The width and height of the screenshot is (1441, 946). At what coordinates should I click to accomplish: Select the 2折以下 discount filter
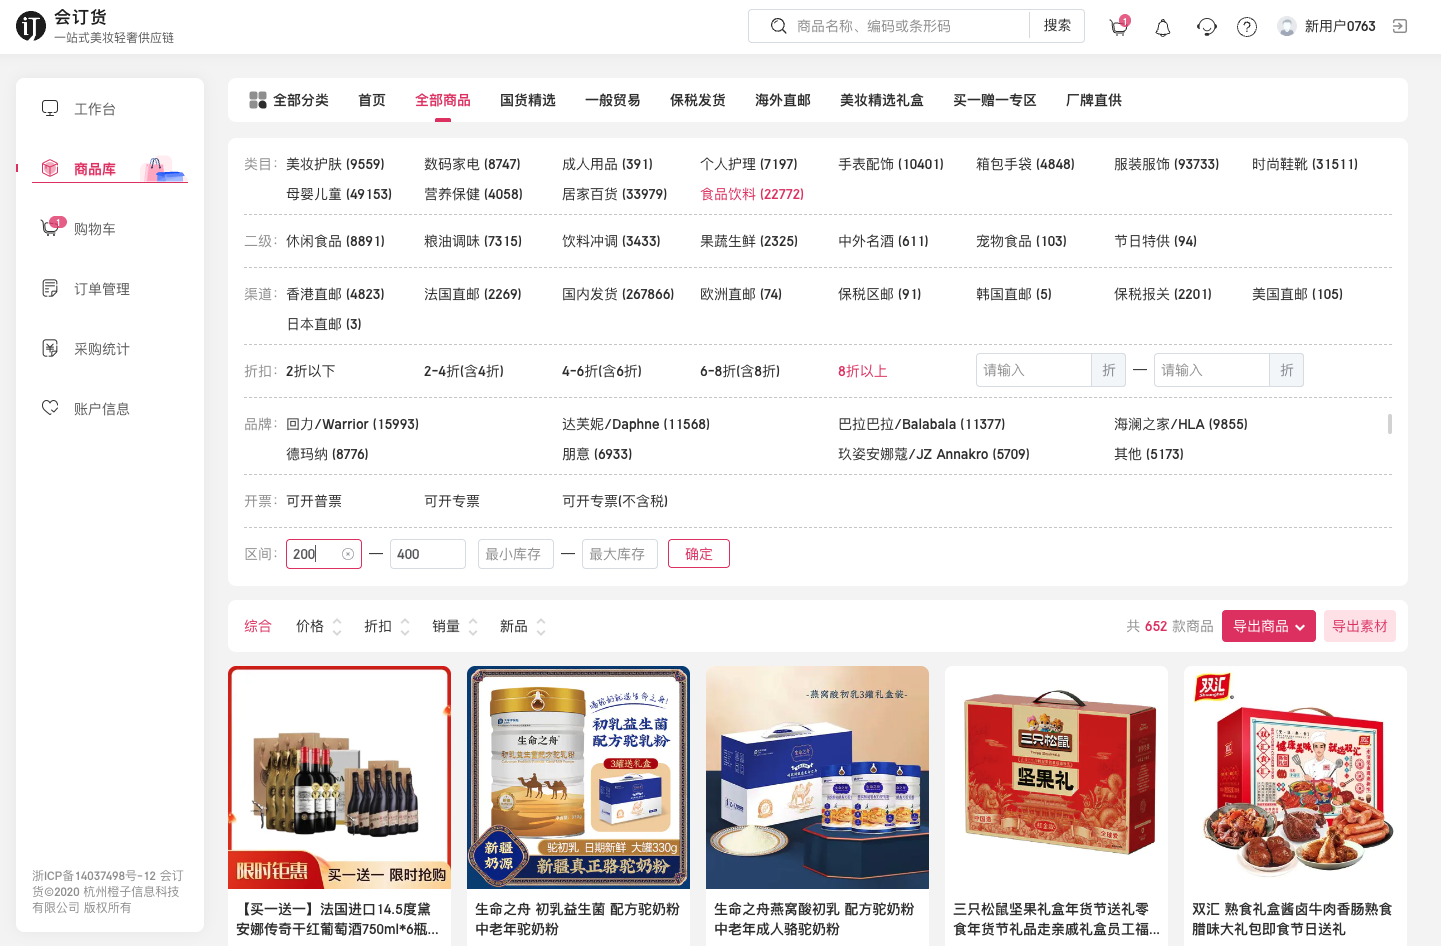pos(310,371)
